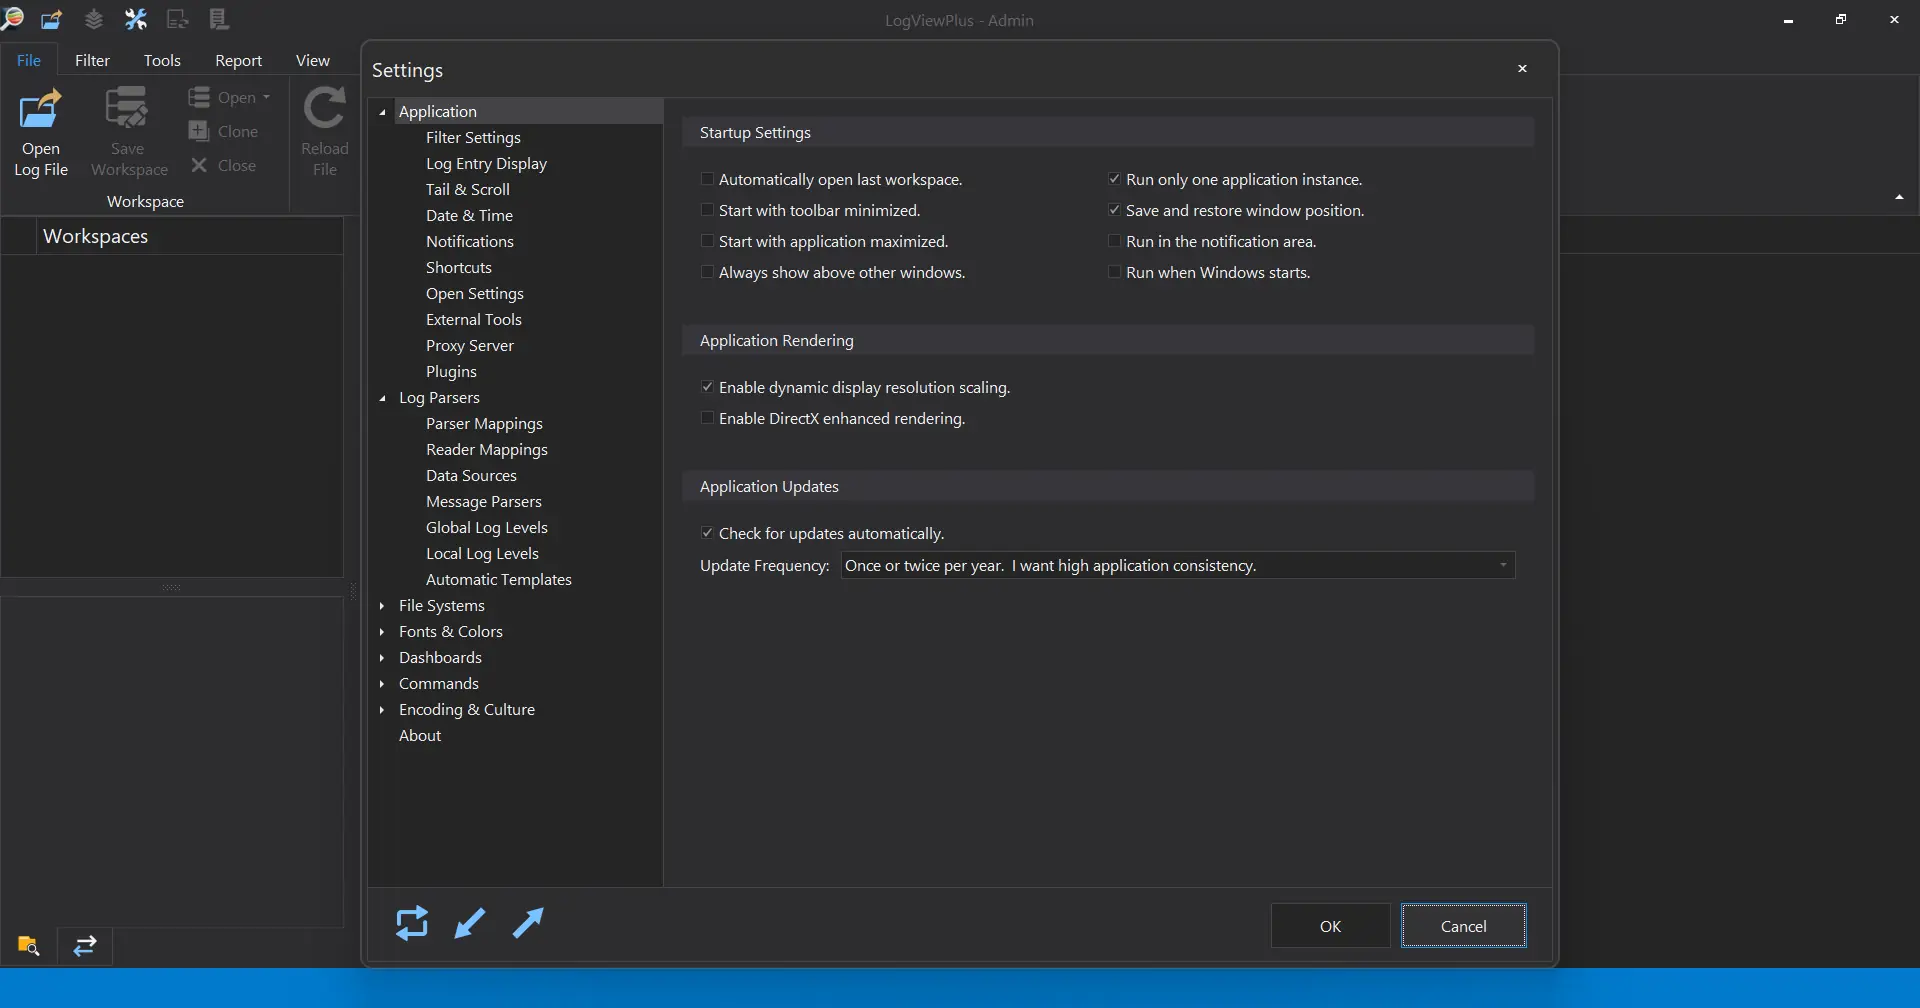The width and height of the screenshot is (1920, 1008).
Task: Switch to the Filter ribbon tab
Action: click(x=92, y=60)
